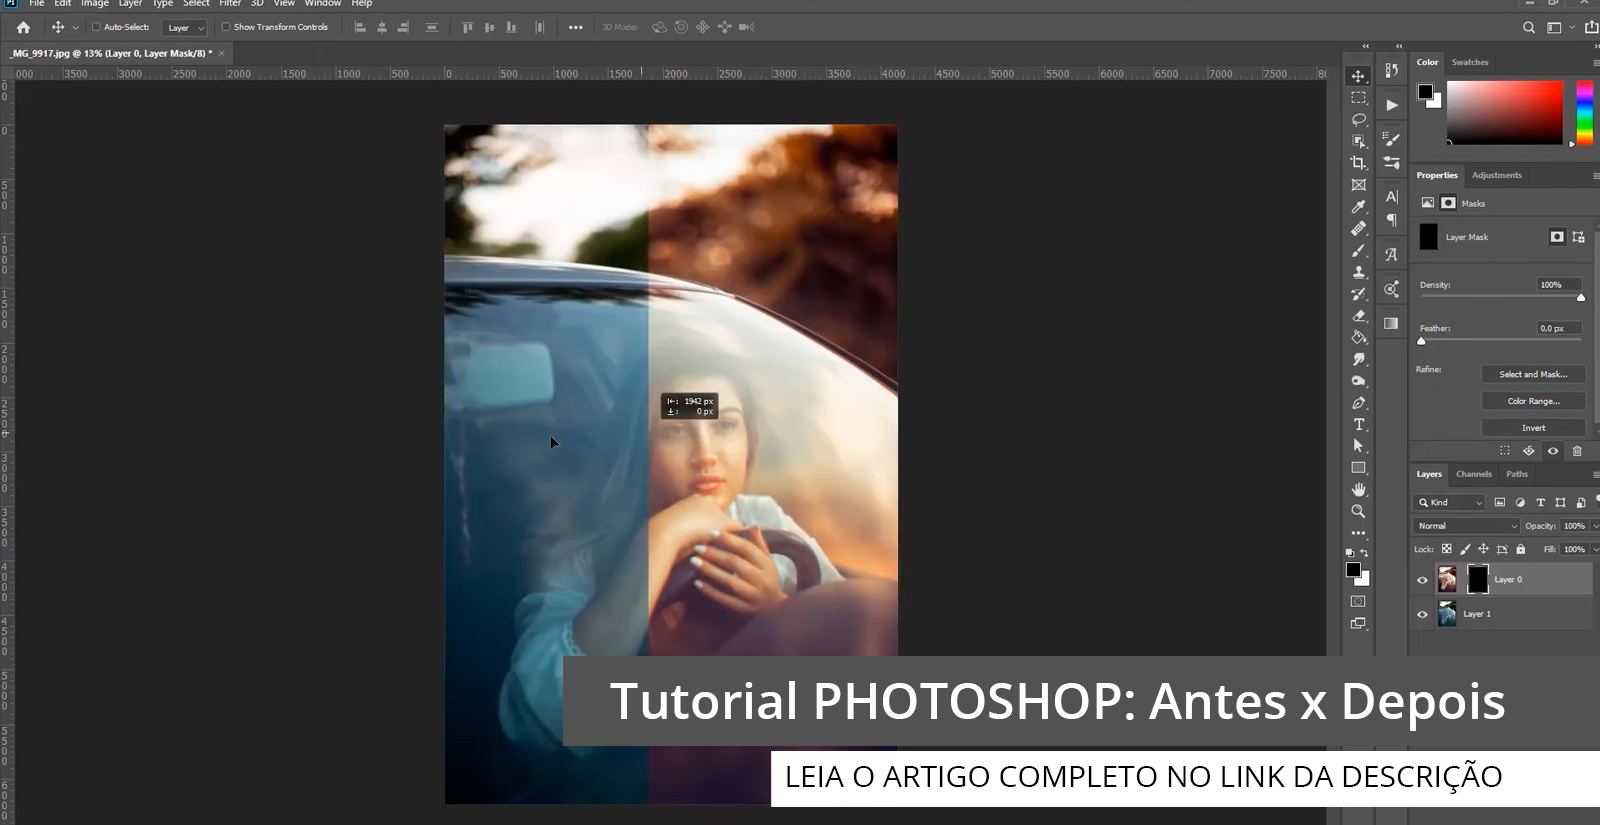
Task: Open the Fill dropdown arrow
Action: pyautogui.click(x=1595, y=549)
